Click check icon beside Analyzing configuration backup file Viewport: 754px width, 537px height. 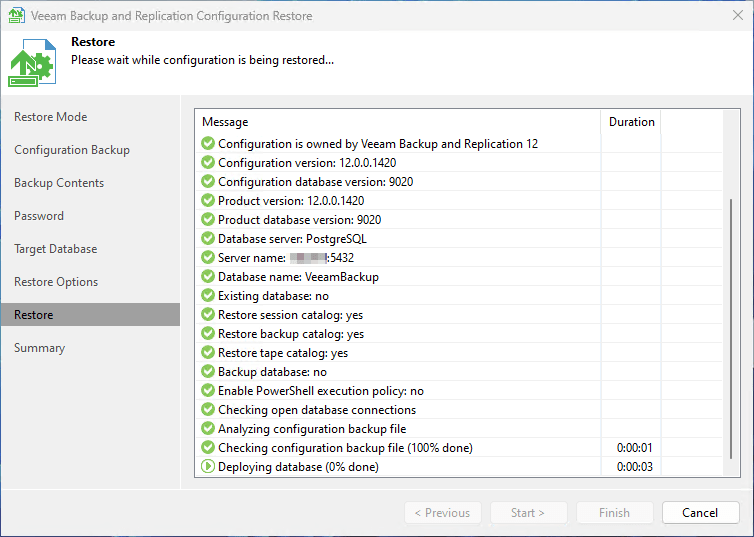[x=208, y=429]
